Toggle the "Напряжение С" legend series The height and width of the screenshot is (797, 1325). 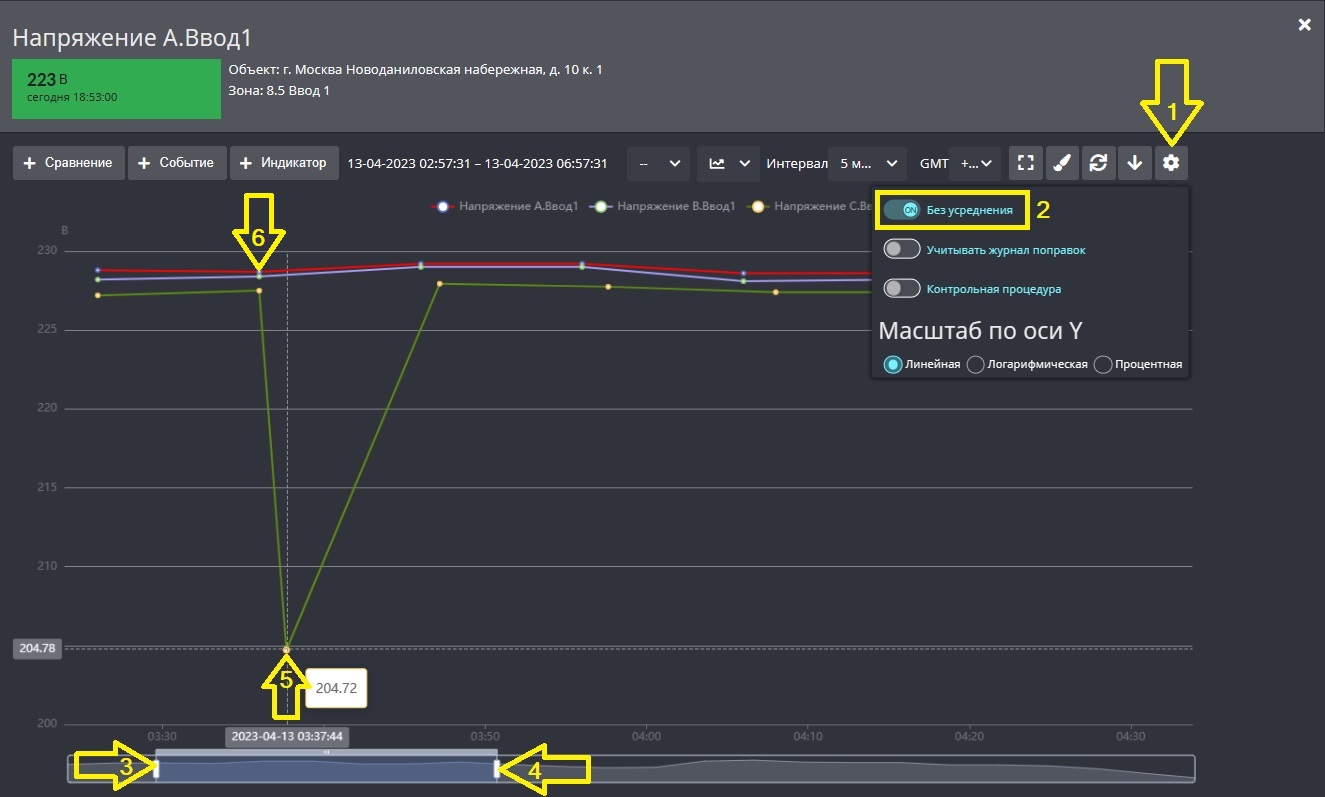pyautogui.click(x=810, y=206)
